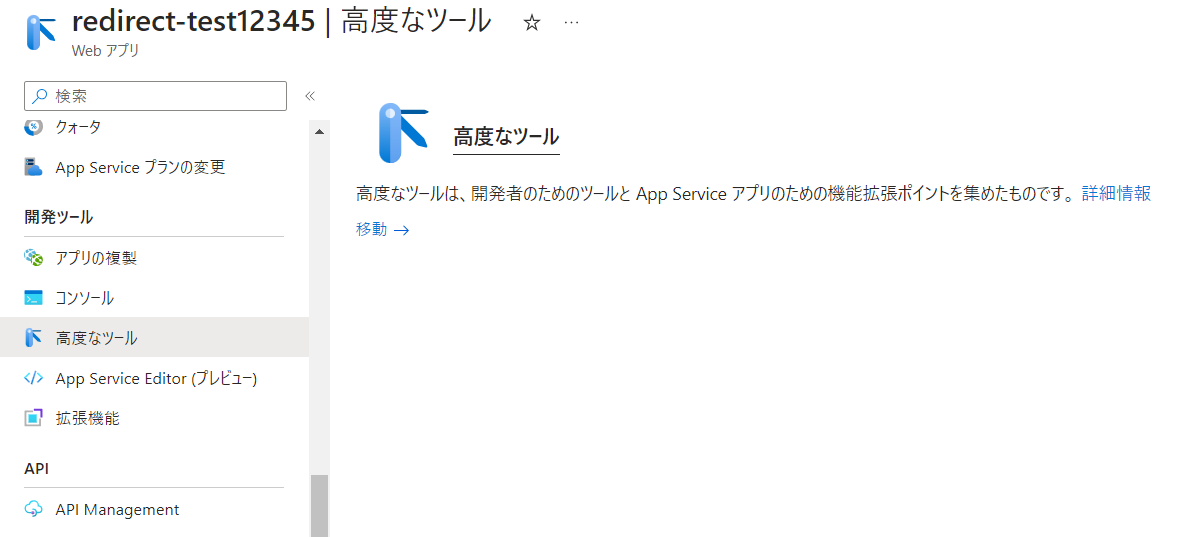Open App Service Editor (プレビュー)
Viewport: 1179px width, 537px height.
click(x=154, y=378)
